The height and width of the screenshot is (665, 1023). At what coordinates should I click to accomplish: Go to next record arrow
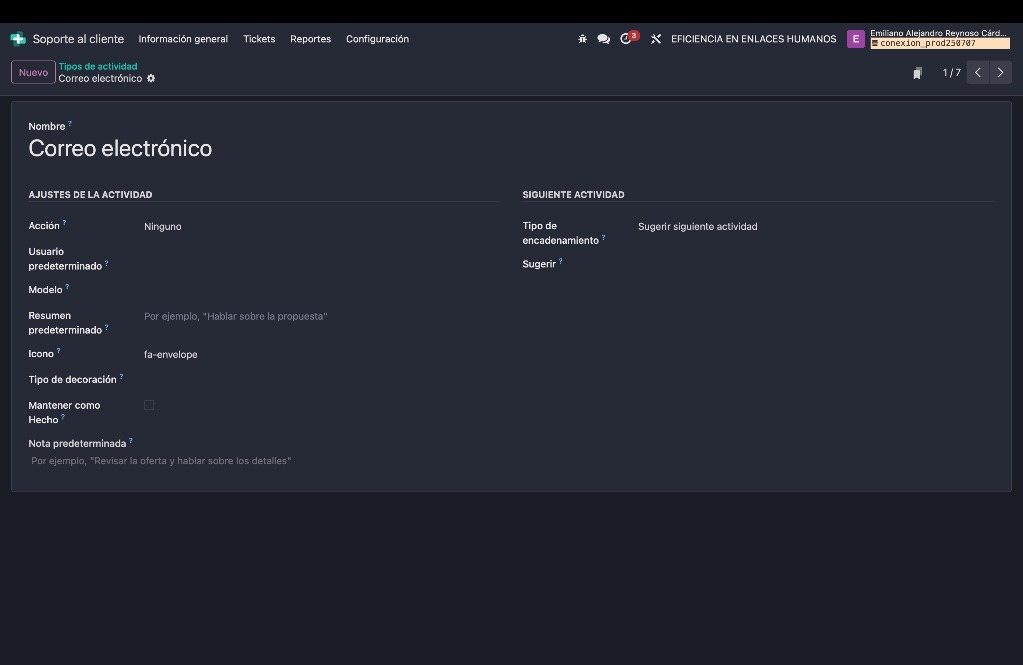pos(1000,72)
